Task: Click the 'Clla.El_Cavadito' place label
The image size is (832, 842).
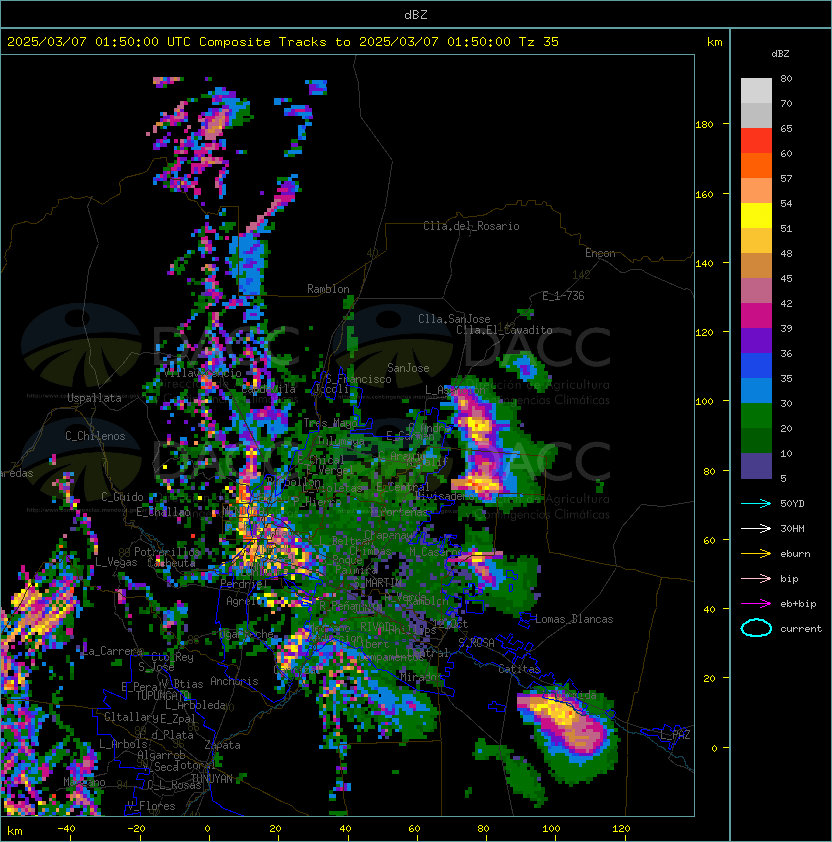Action: coord(504,330)
